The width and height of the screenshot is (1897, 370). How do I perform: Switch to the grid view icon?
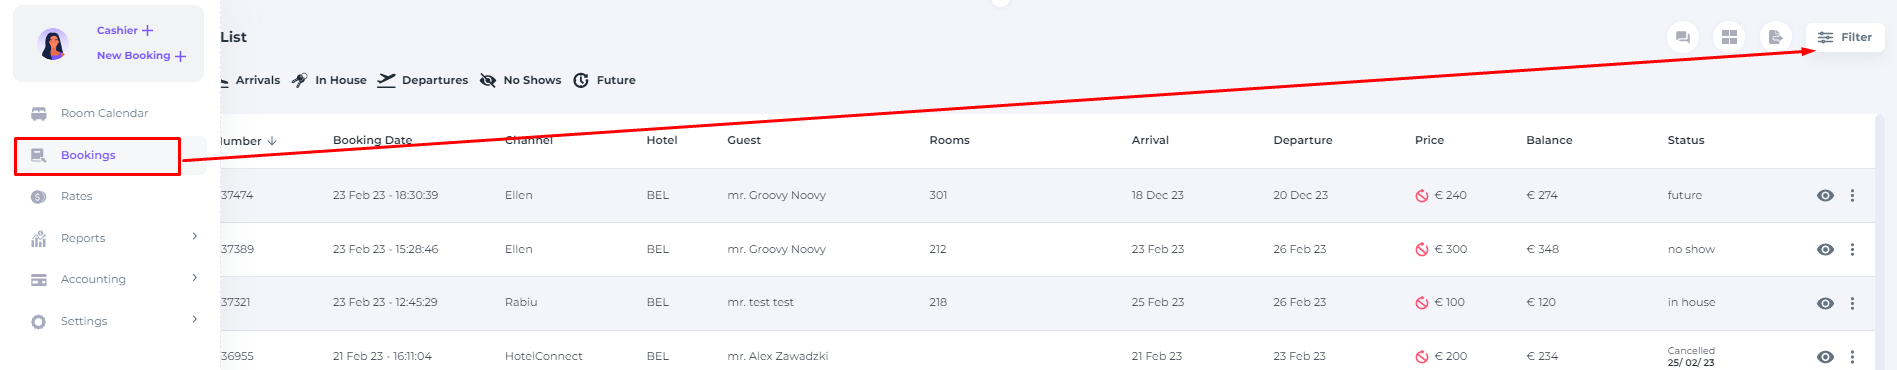pyautogui.click(x=1729, y=37)
